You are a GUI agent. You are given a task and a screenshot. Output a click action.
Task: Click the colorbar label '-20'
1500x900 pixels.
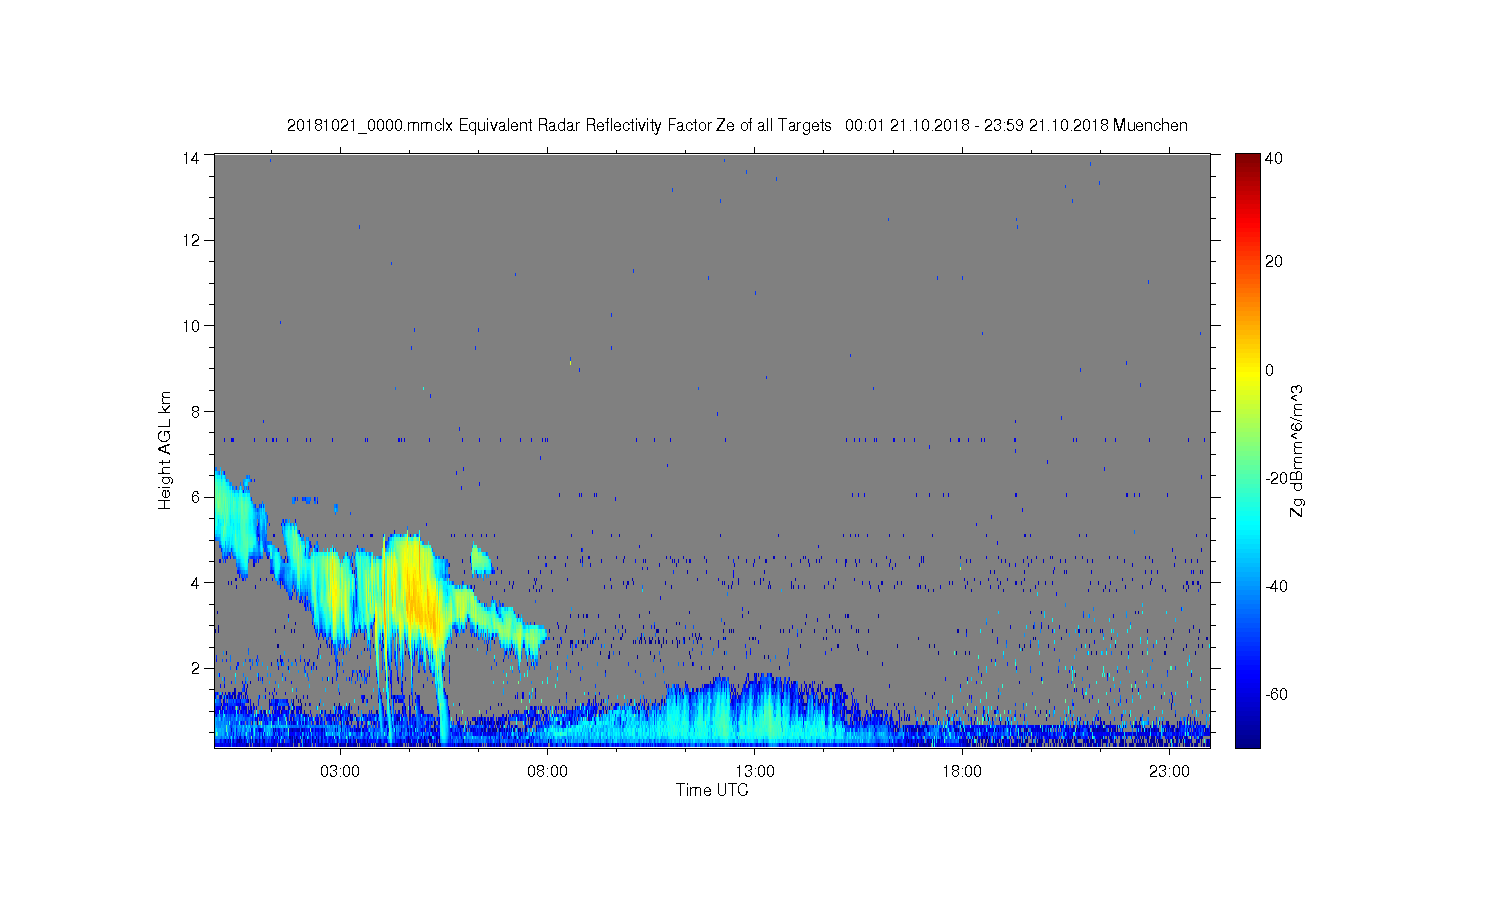tap(1277, 478)
